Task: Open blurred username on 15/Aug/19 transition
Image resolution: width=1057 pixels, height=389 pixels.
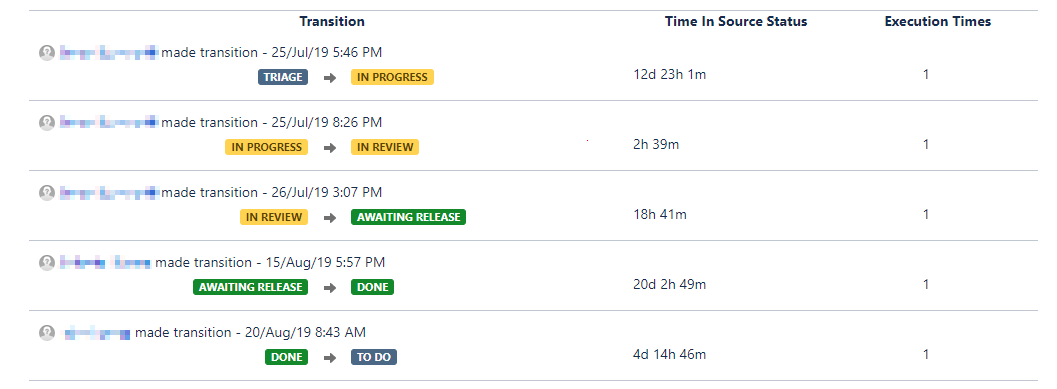Action: (104, 263)
